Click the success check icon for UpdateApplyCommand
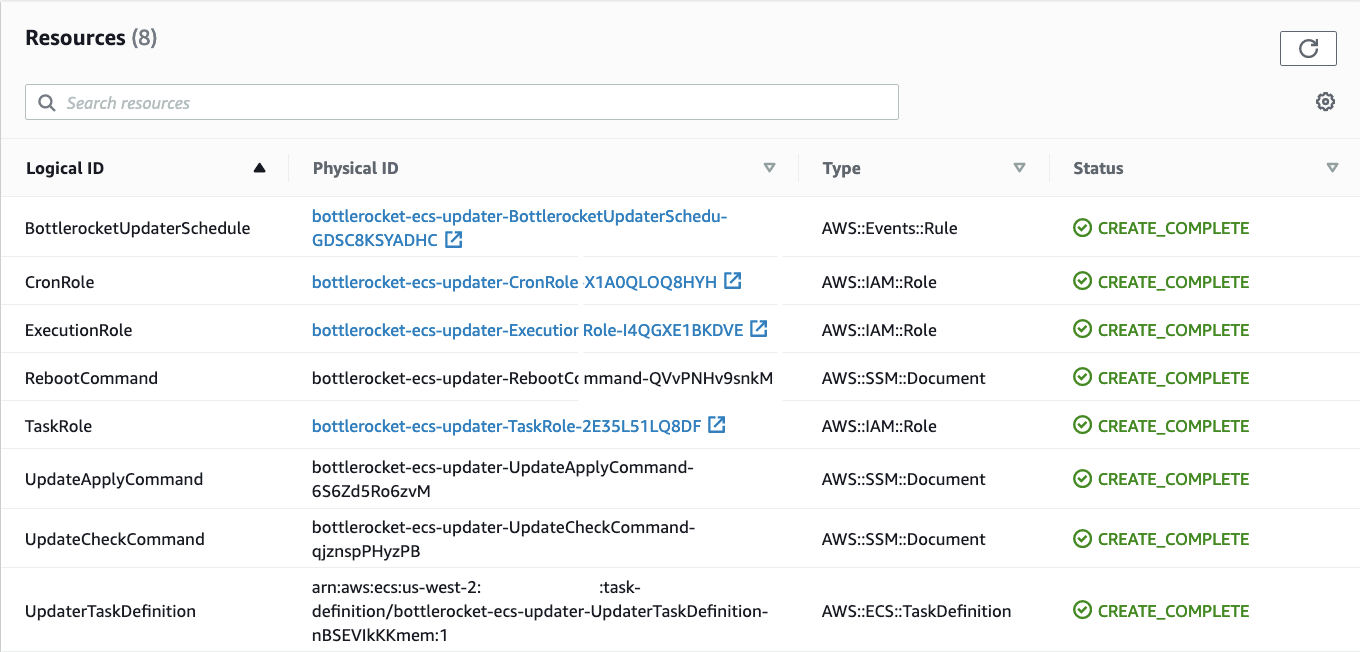 click(1082, 479)
